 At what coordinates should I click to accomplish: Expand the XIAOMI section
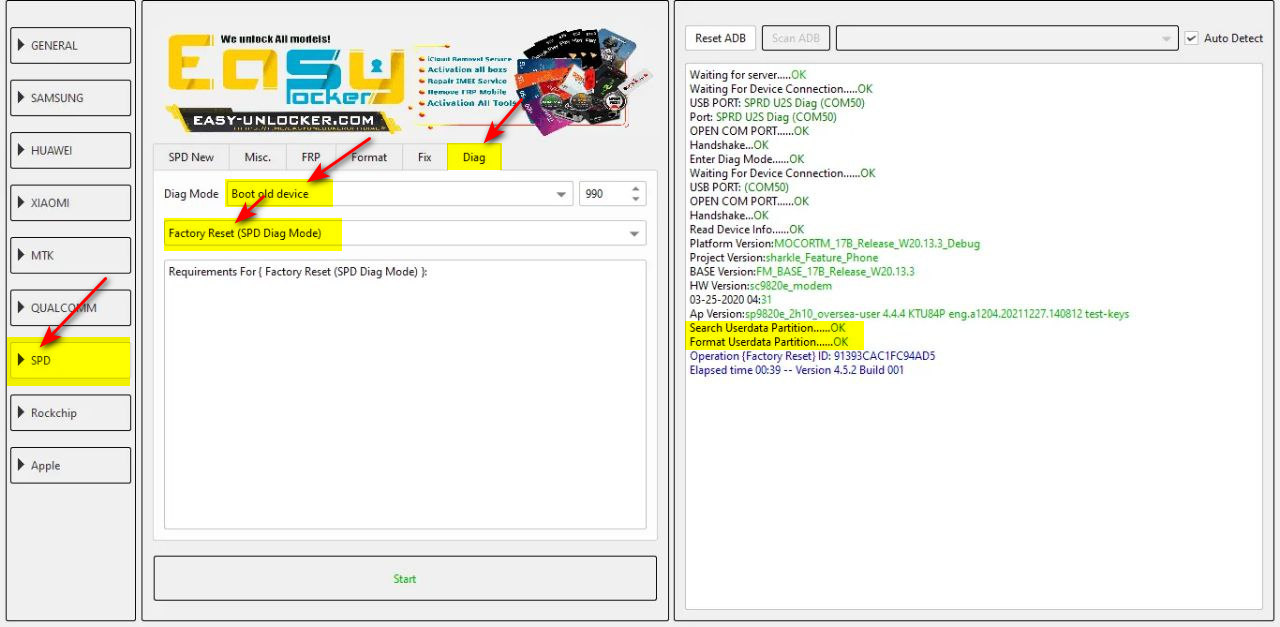[x=70, y=203]
